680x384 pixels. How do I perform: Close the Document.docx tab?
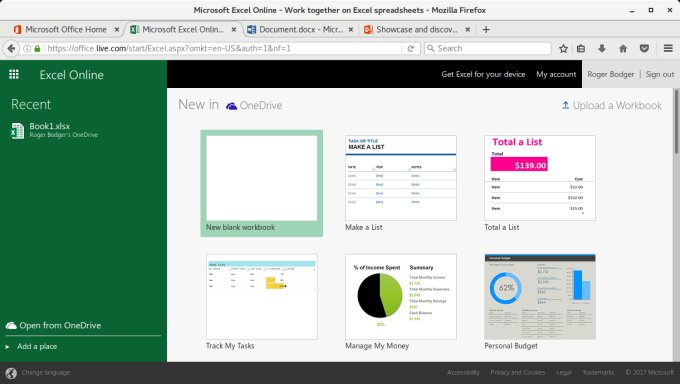pyautogui.click(x=350, y=30)
